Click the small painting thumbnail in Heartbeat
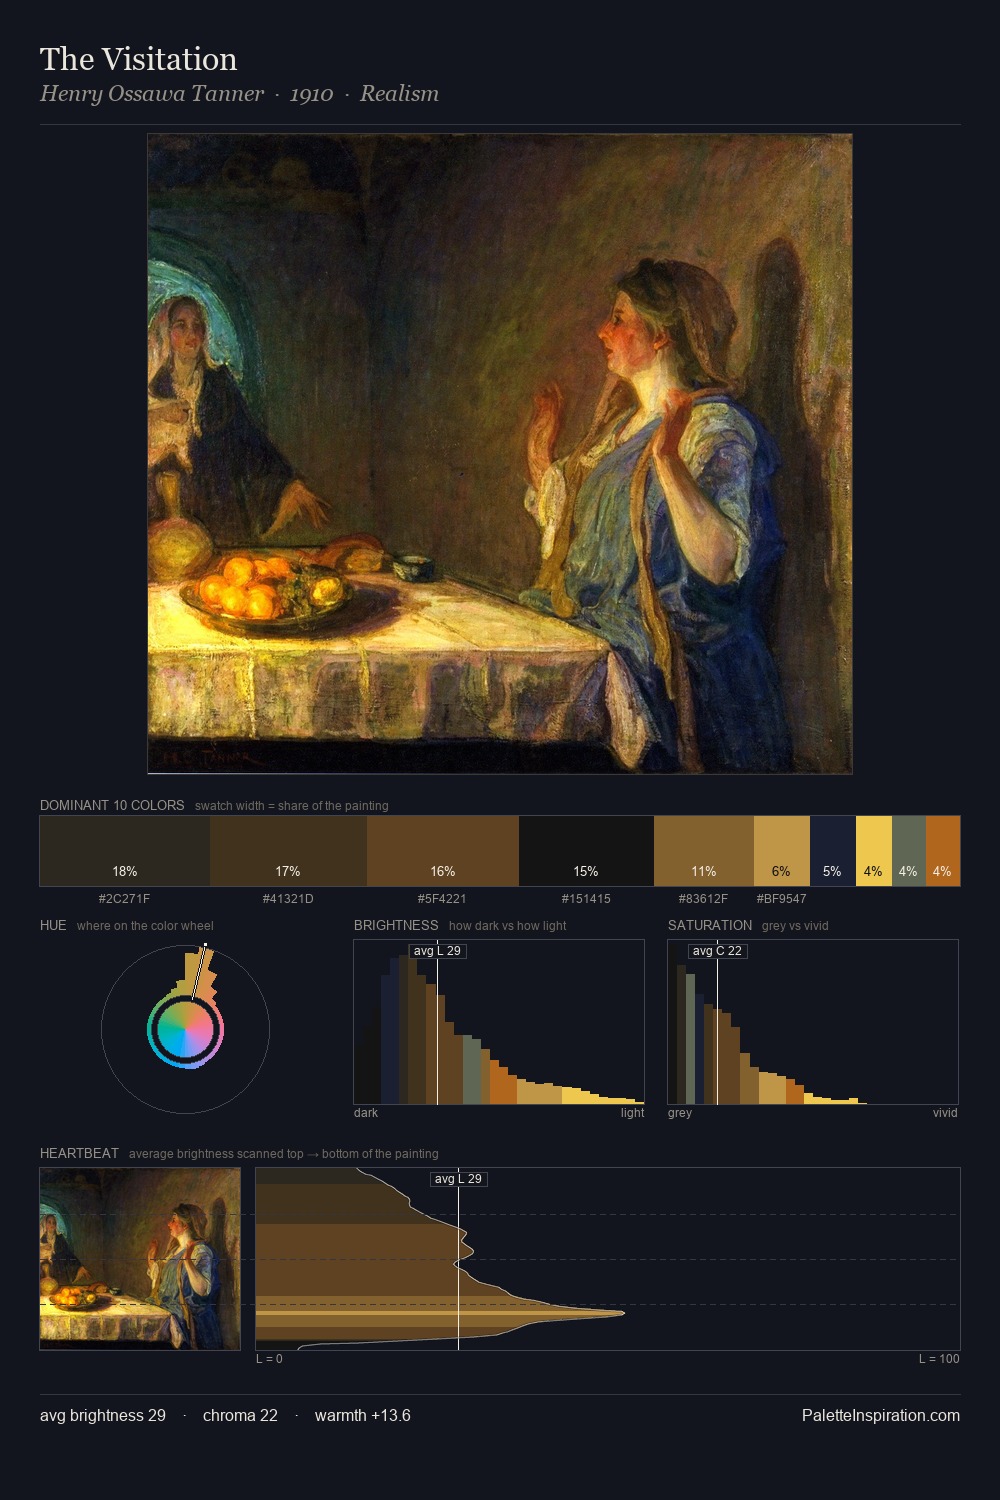The height and width of the screenshot is (1500, 1000). 140,1259
